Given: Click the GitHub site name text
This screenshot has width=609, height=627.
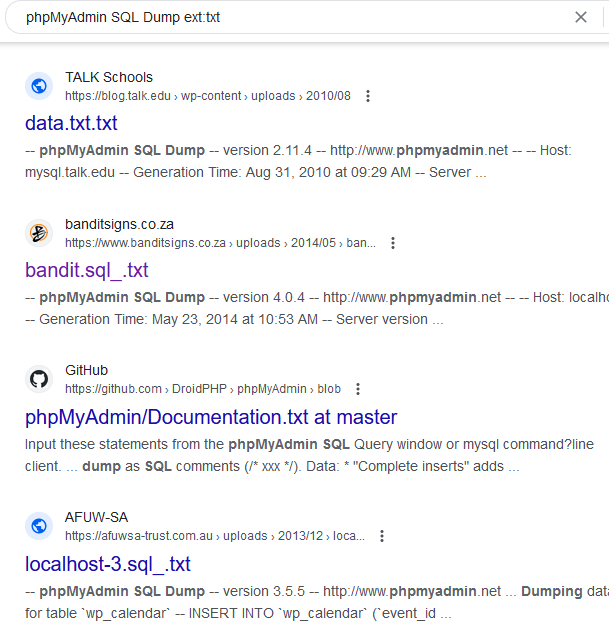Looking at the screenshot, I should pyautogui.click(x=86, y=370).
